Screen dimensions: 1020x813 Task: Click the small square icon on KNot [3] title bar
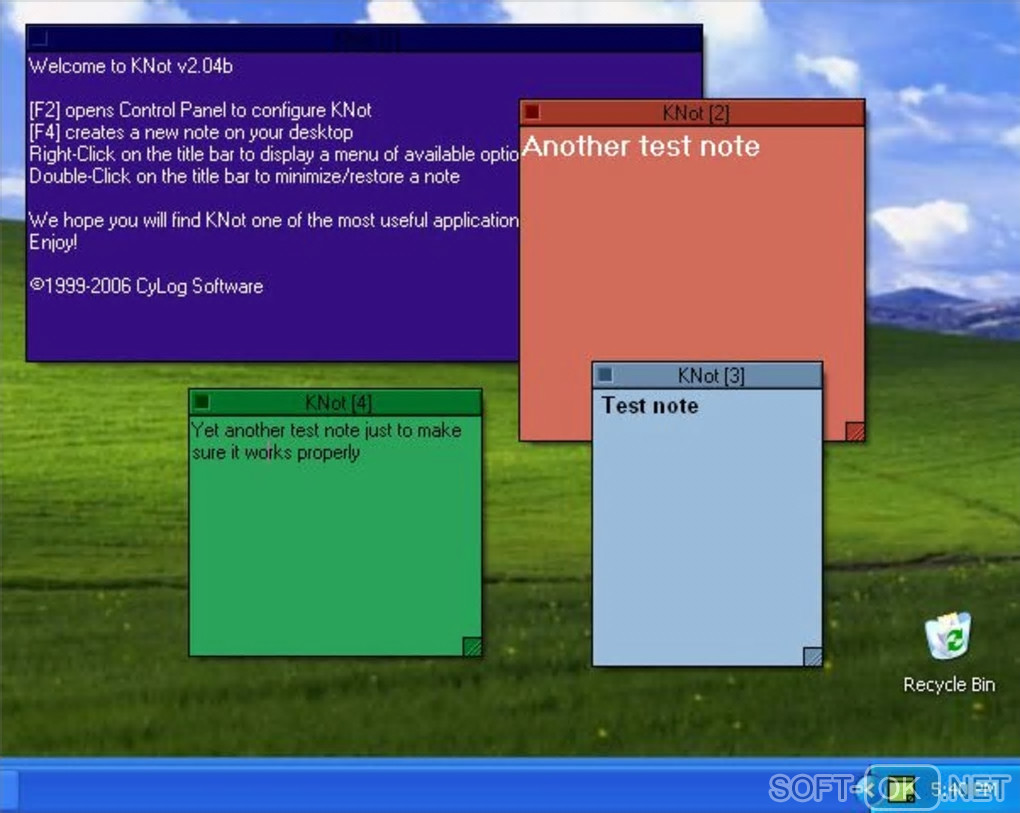(605, 375)
